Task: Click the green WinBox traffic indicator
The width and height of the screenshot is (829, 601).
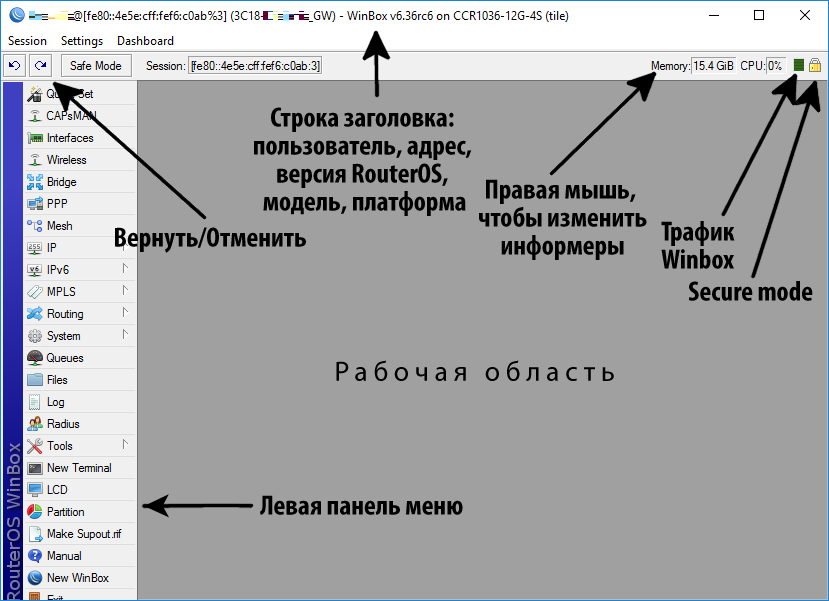Action: tap(798, 66)
